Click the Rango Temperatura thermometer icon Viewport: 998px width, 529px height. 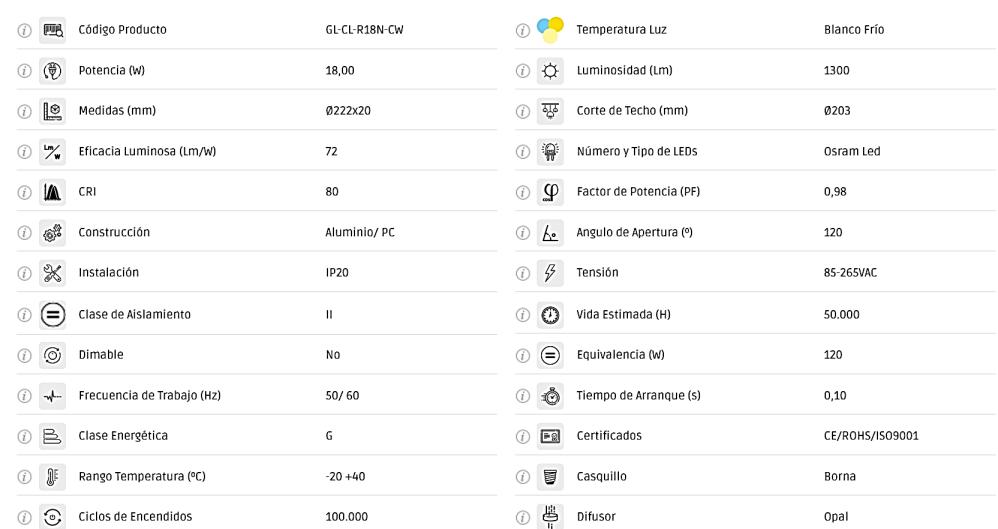(x=52, y=476)
